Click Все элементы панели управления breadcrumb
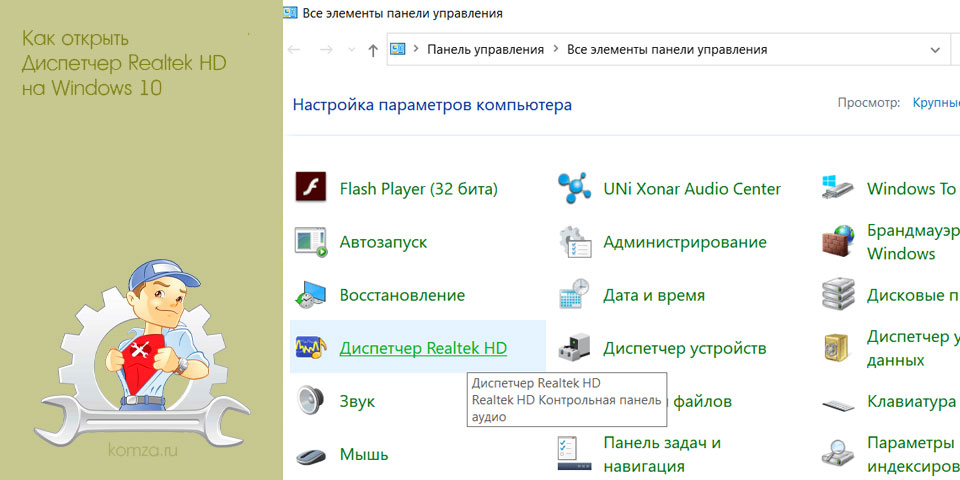The width and height of the screenshot is (960, 480). click(x=667, y=50)
